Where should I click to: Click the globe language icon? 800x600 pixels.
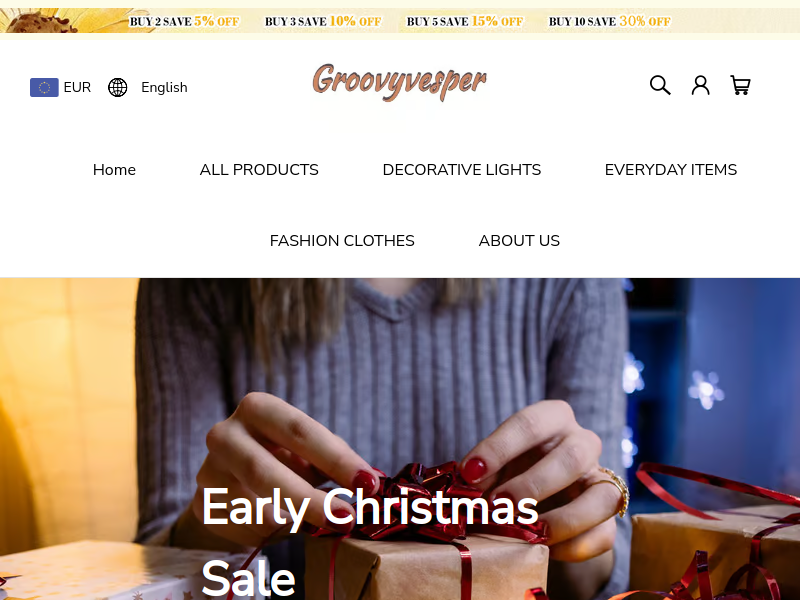117,87
